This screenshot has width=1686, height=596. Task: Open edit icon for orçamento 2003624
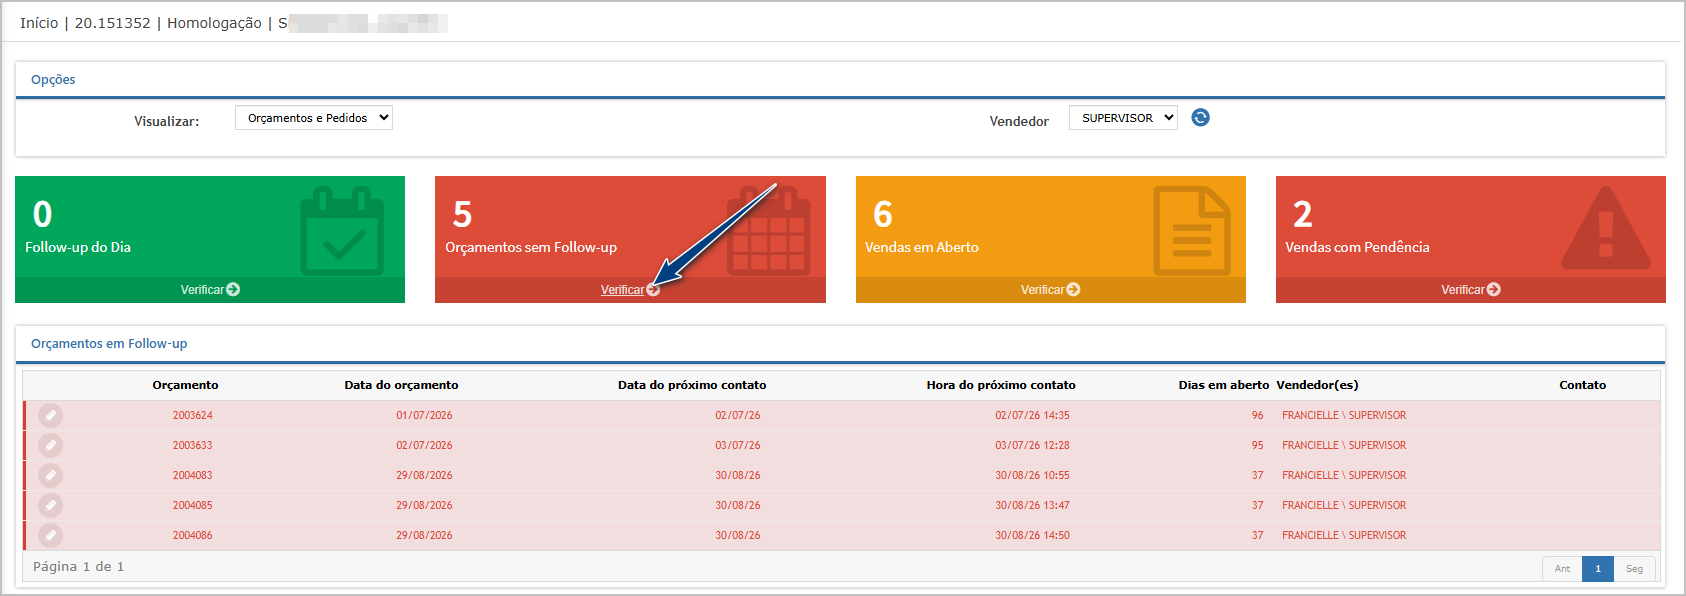(50, 415)
